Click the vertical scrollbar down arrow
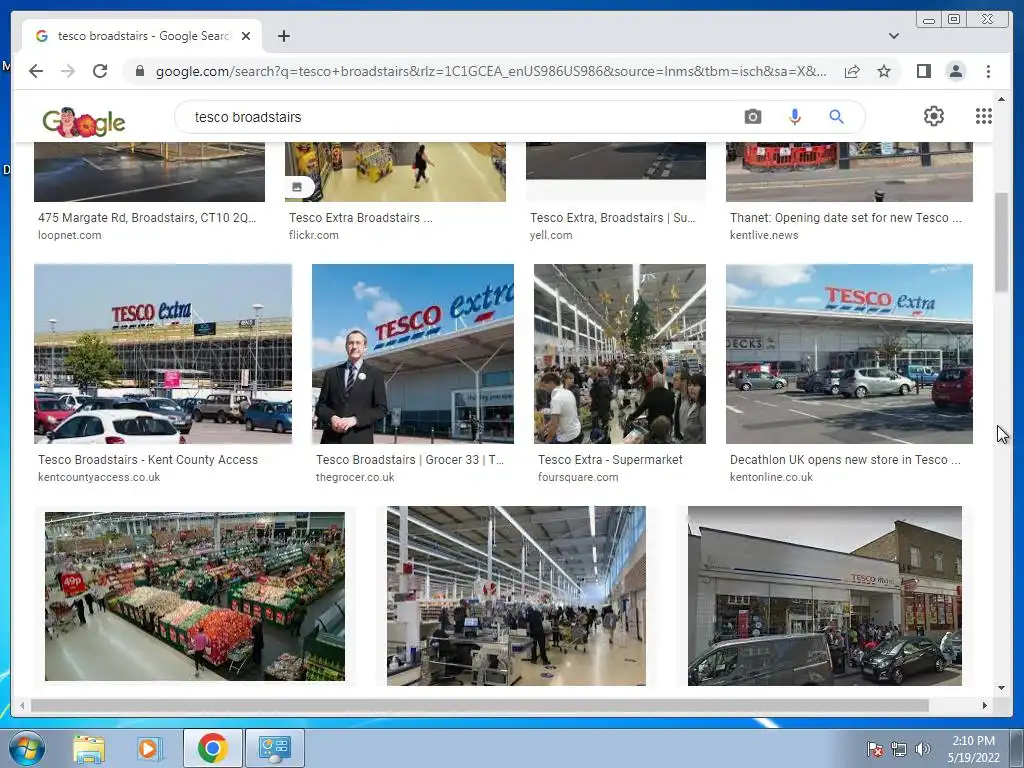The height and width of the screenshot is (768, 1024). (1001, 688)
